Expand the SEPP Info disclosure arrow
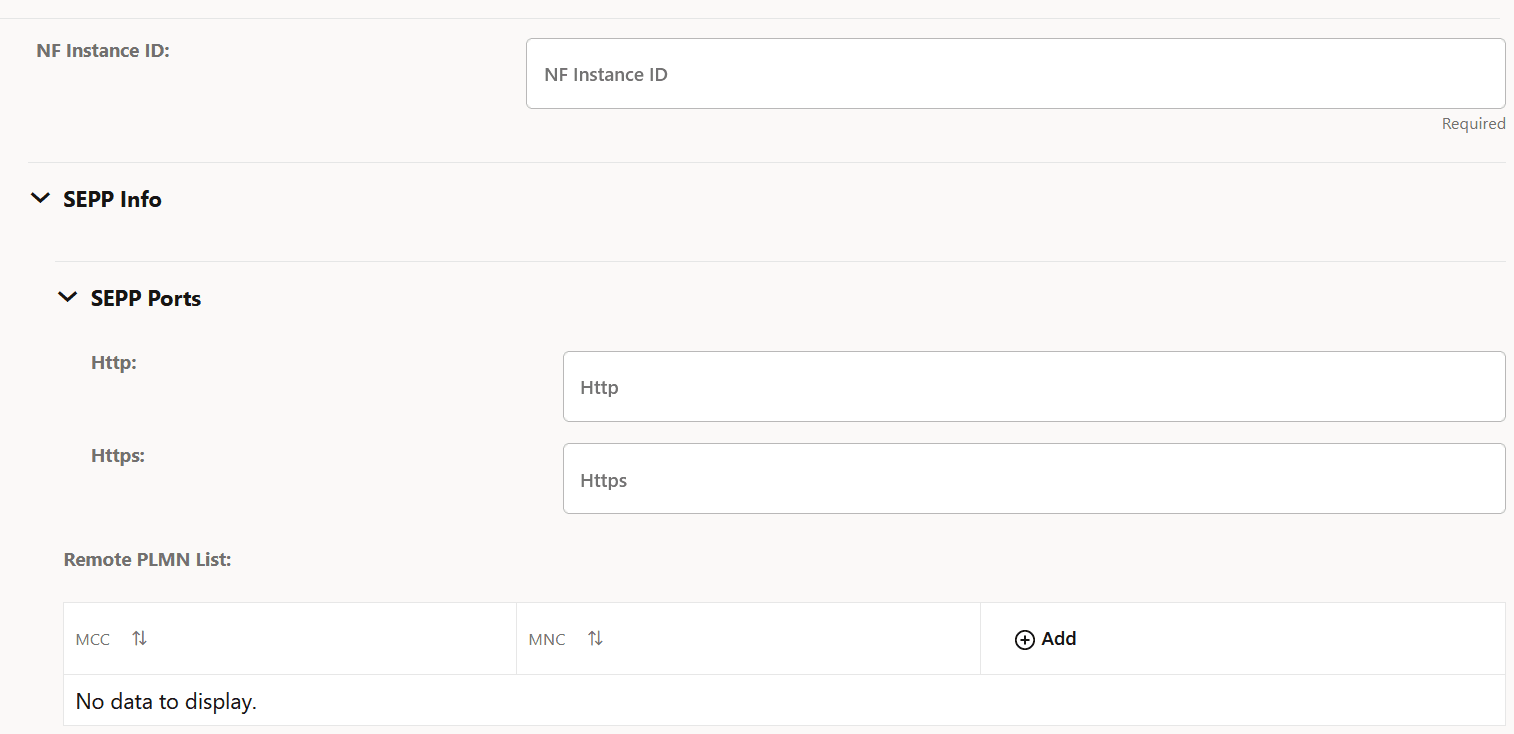1514x734 pixels. point(40,197)
